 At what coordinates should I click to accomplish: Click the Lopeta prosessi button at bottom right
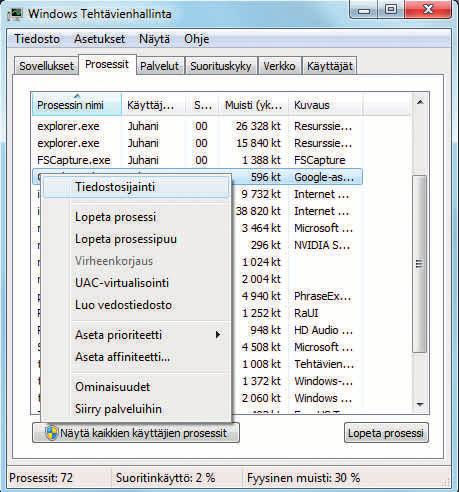coord(386,433)
